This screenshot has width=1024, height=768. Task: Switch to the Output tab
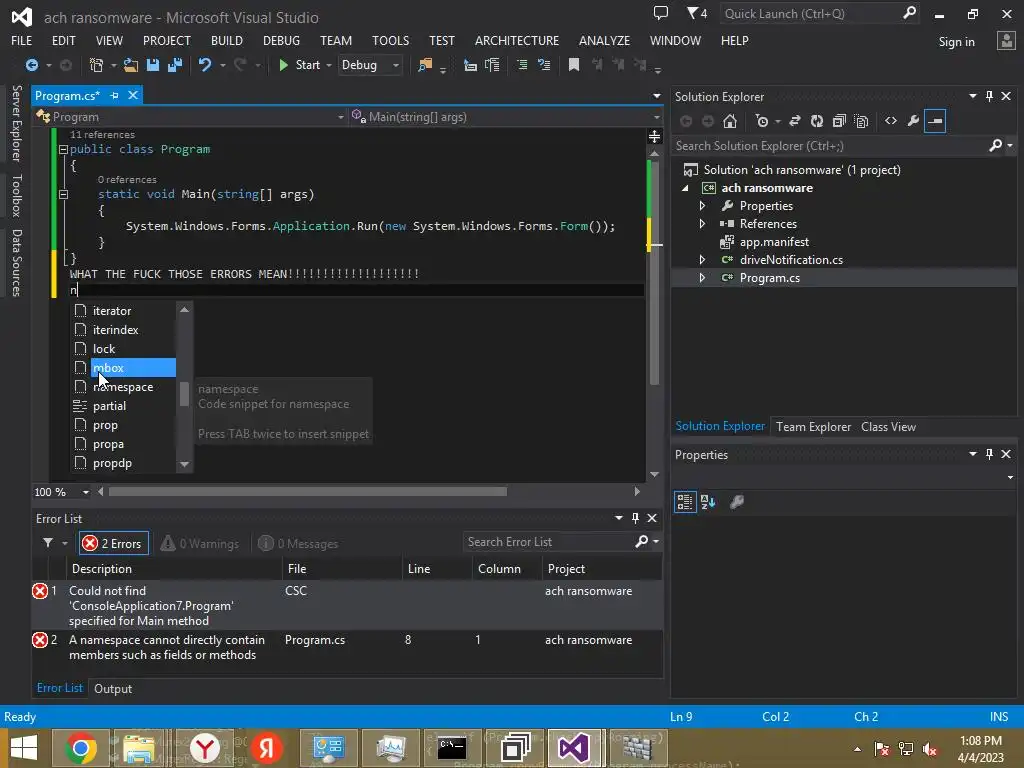coord(113,688)
